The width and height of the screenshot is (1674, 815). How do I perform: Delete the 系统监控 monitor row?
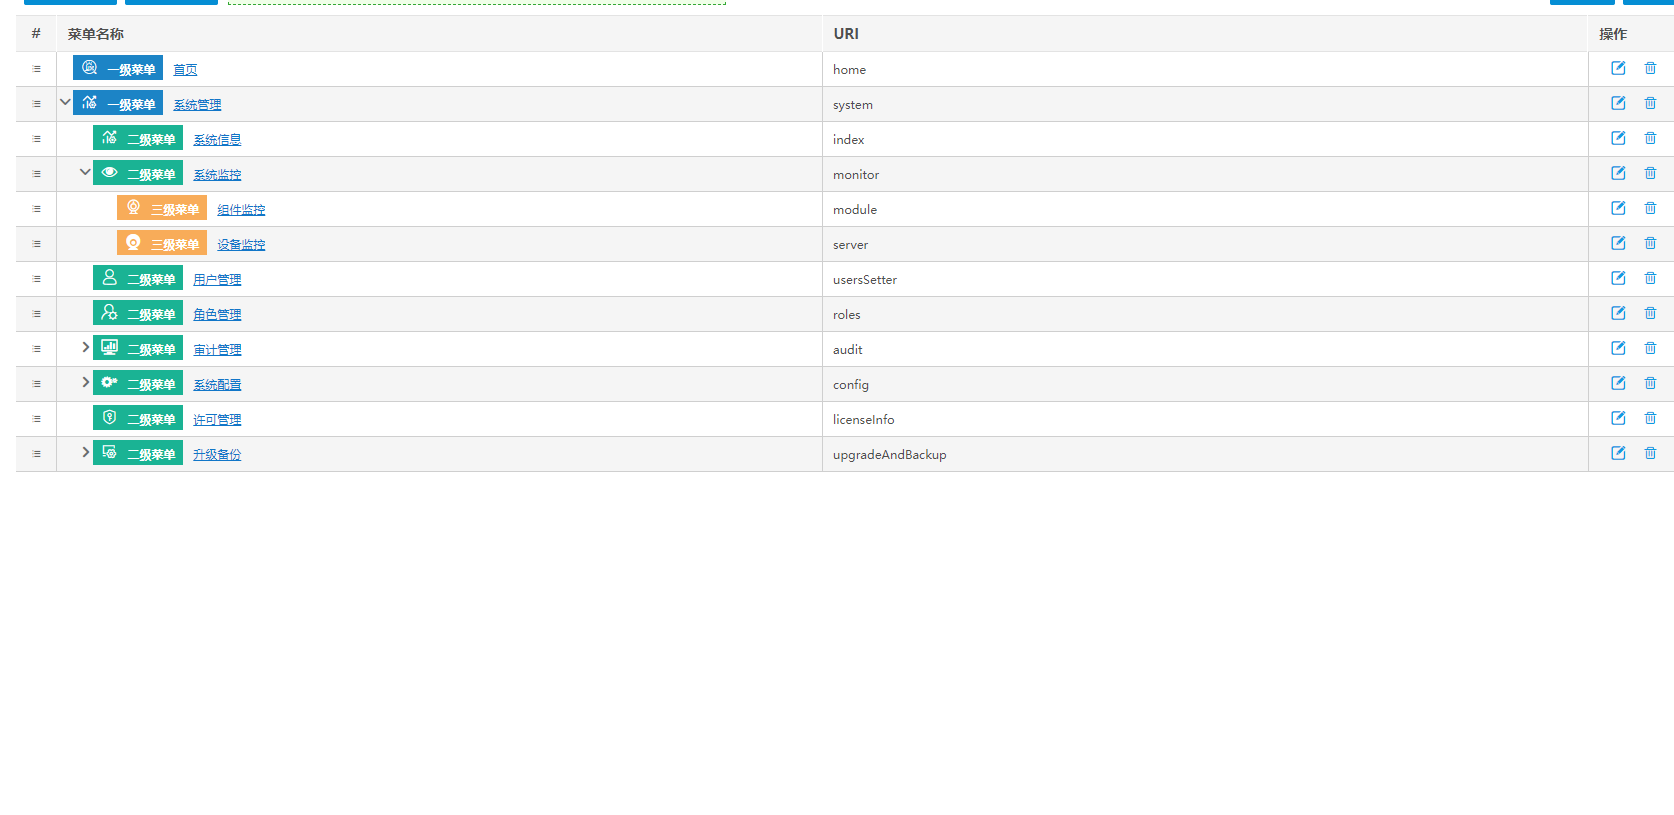pos(1650,173)
